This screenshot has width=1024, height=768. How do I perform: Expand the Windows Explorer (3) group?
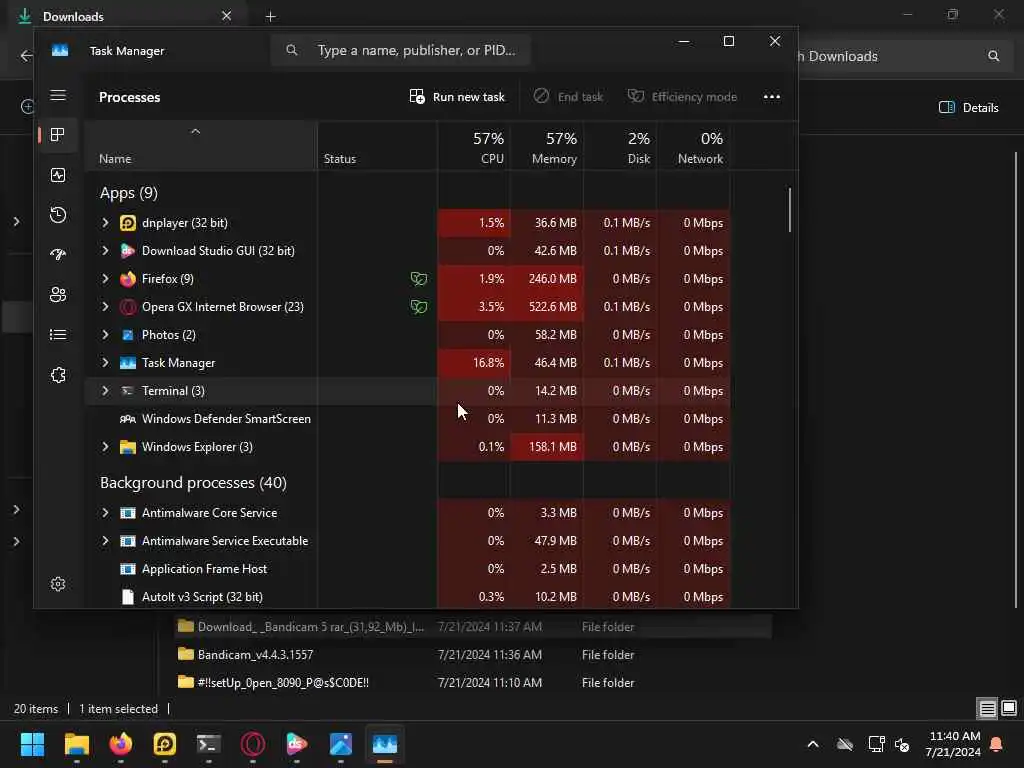(105, 447)
